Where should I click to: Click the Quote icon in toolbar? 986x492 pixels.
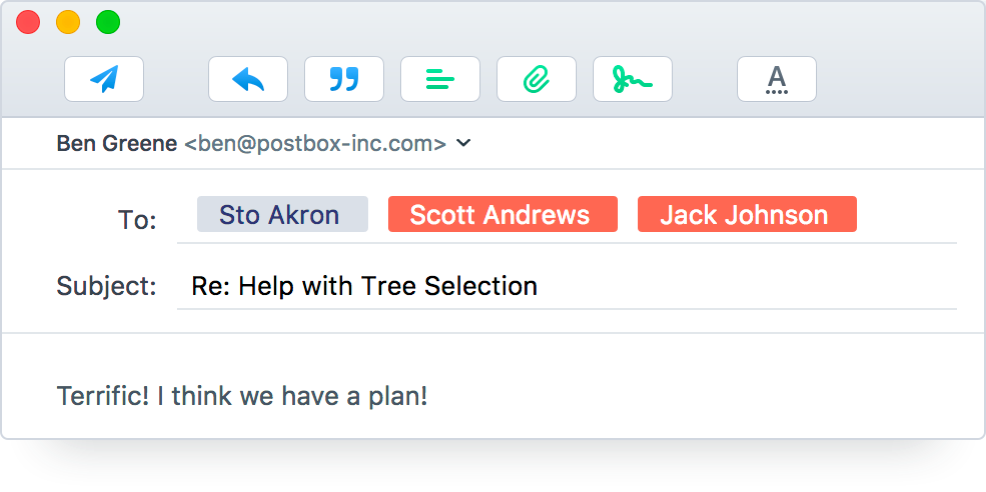coord(344,79)
